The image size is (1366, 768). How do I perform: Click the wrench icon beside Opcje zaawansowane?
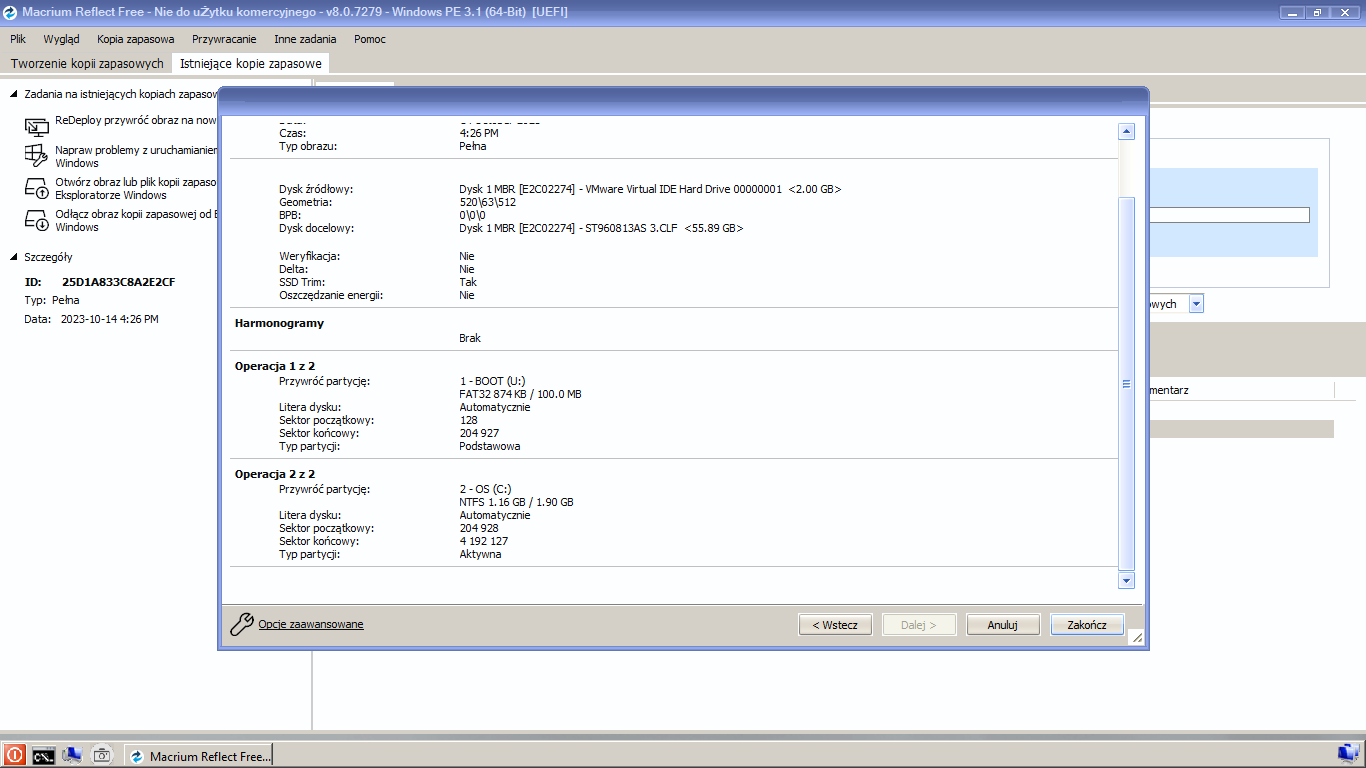click(242, 624)
